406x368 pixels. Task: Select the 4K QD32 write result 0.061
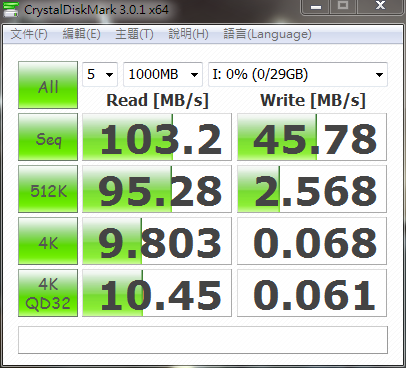coord(312,293)
